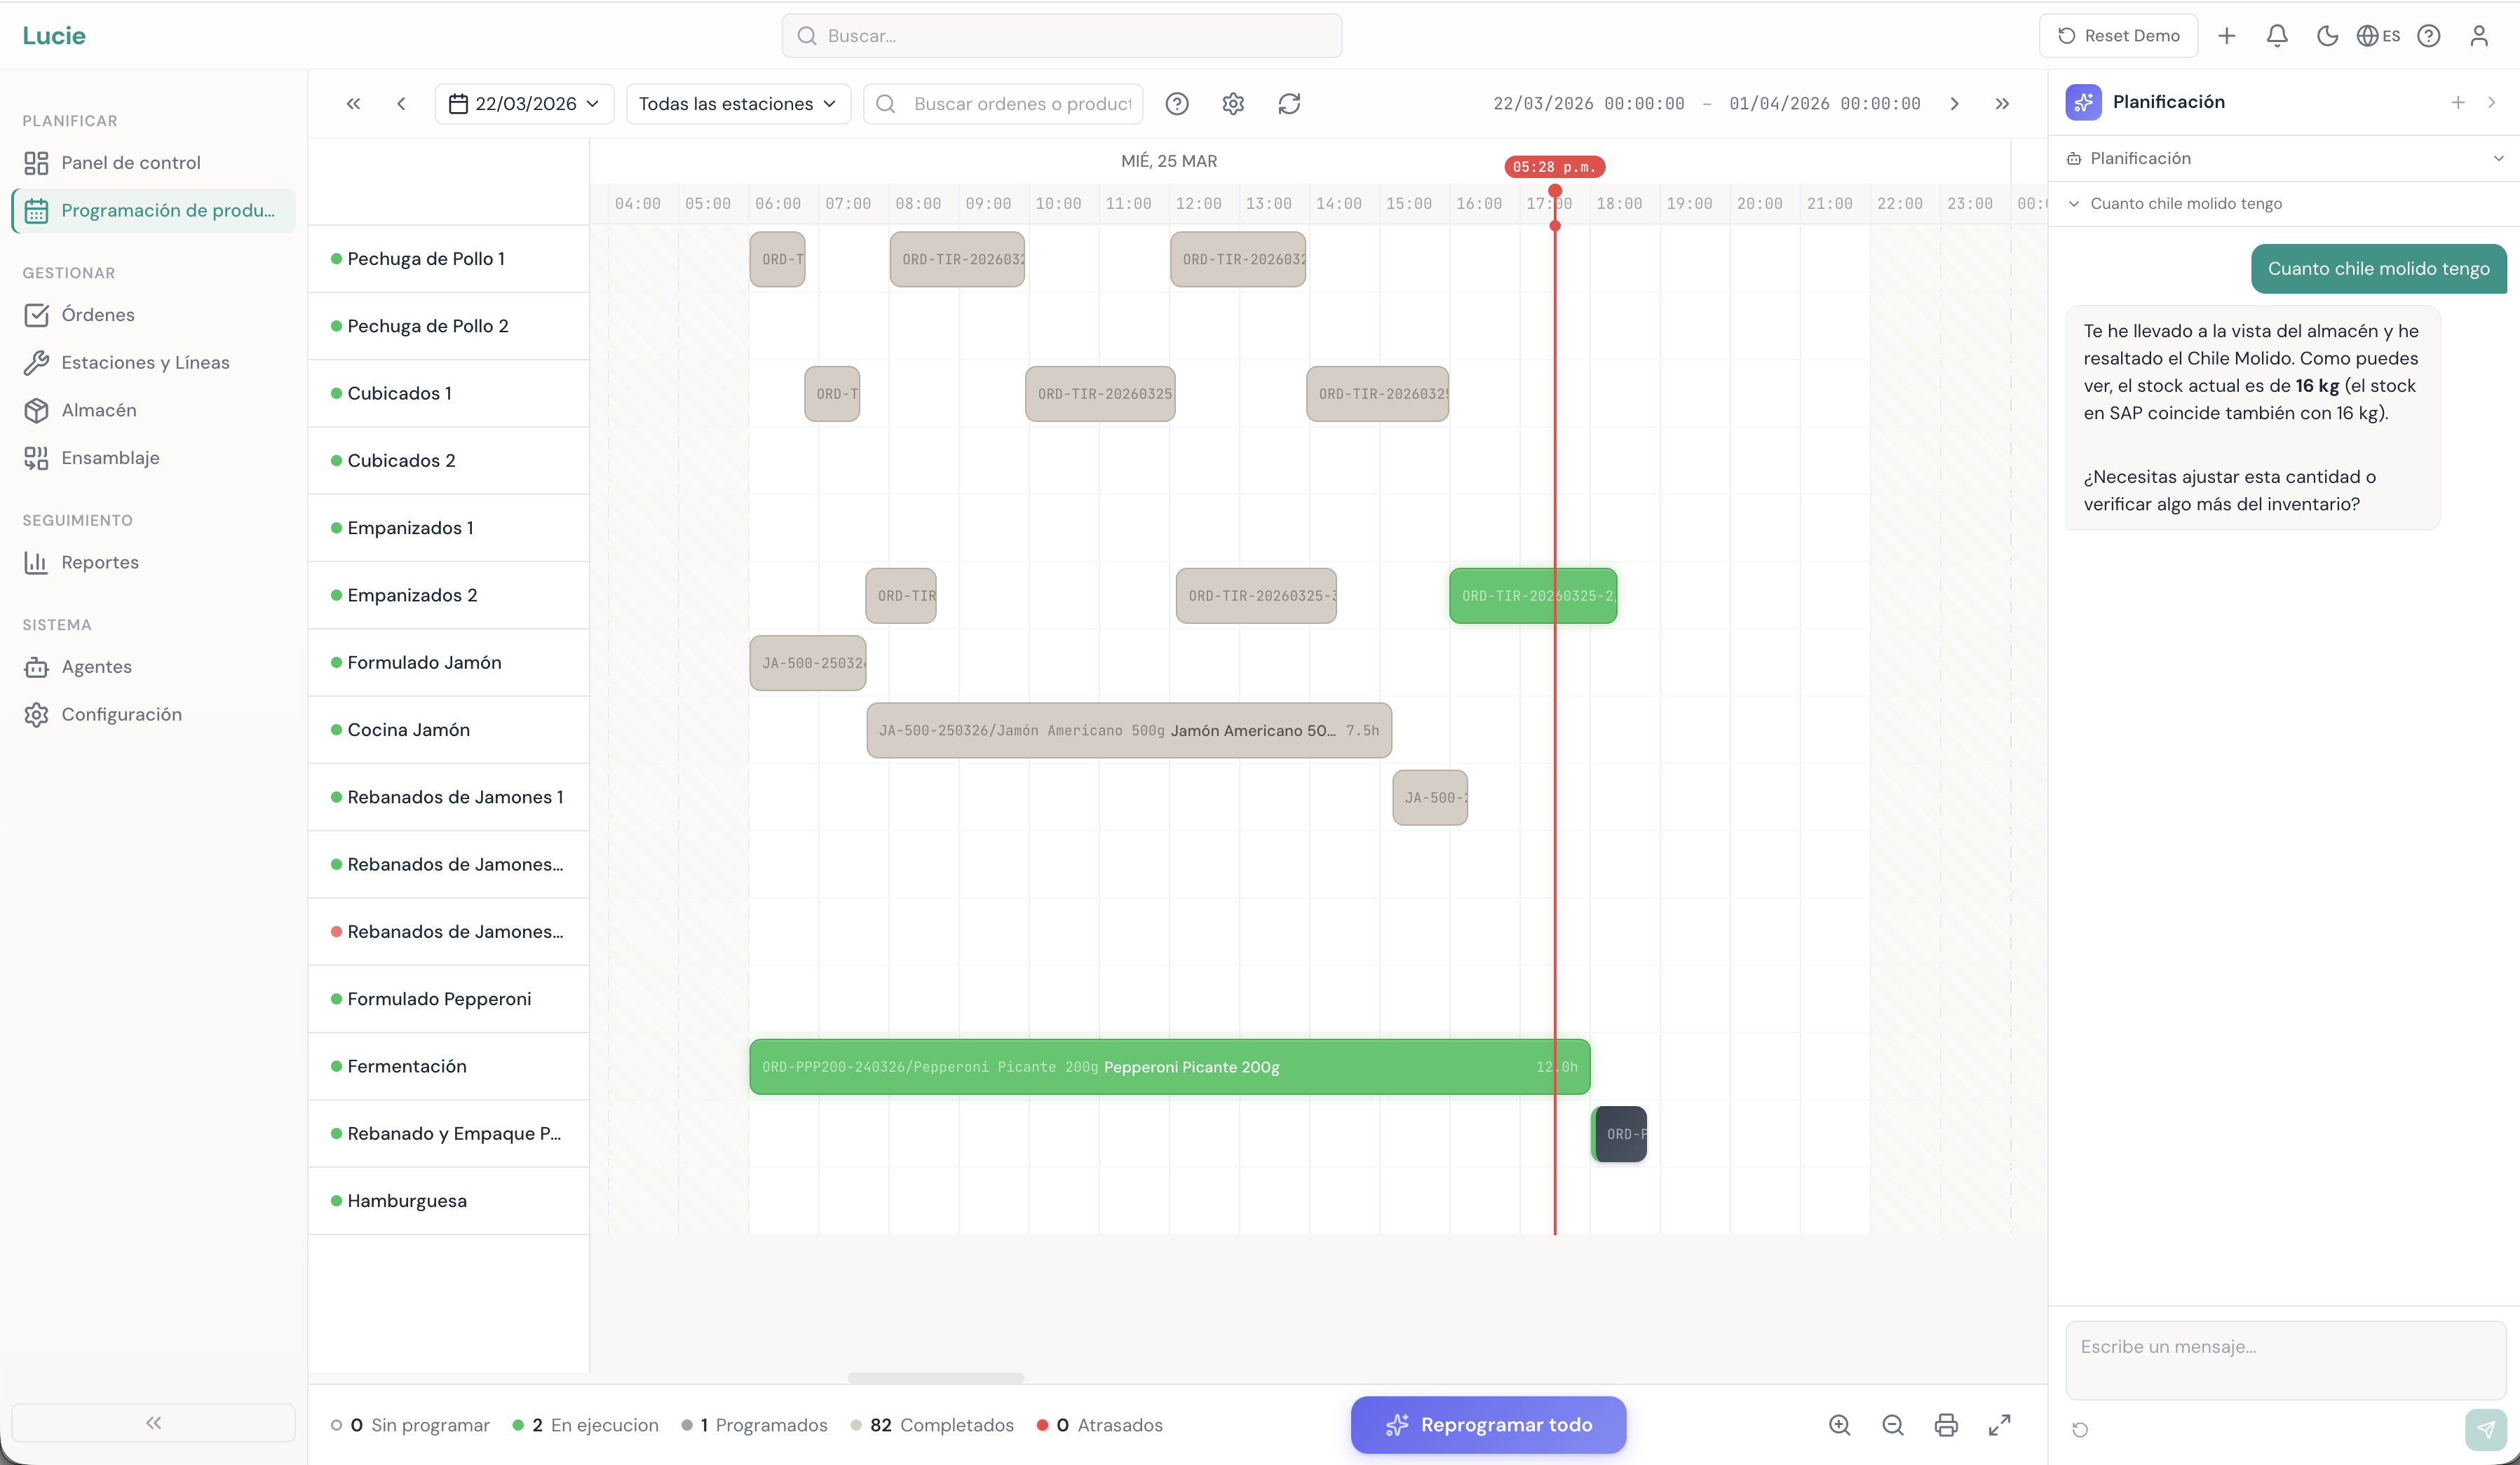
Task: Open notifications bell icon
Action: [x=2277, y=36]
